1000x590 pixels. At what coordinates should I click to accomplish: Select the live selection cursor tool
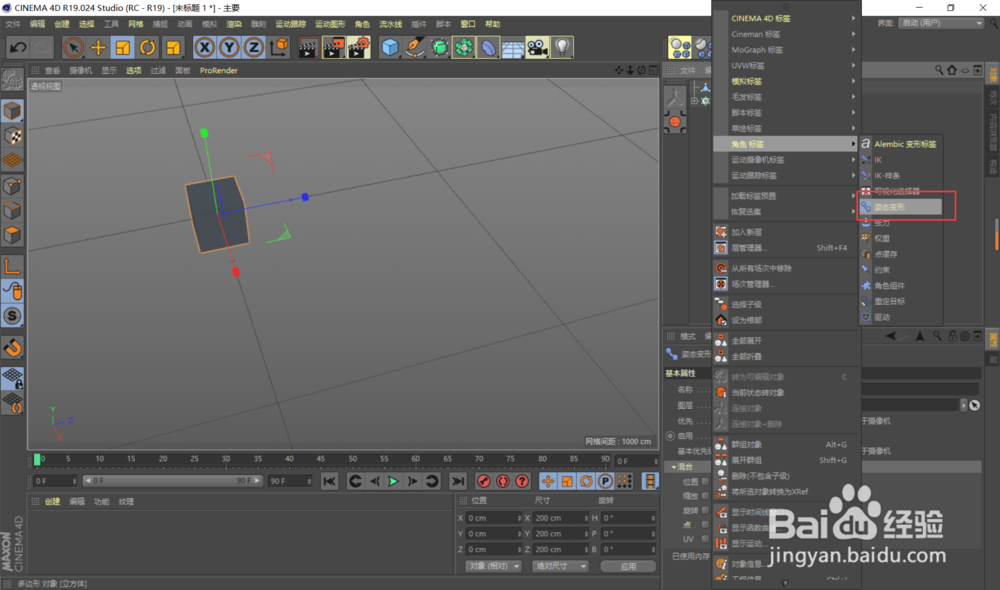pyautogui.click(x=73, y=47)
